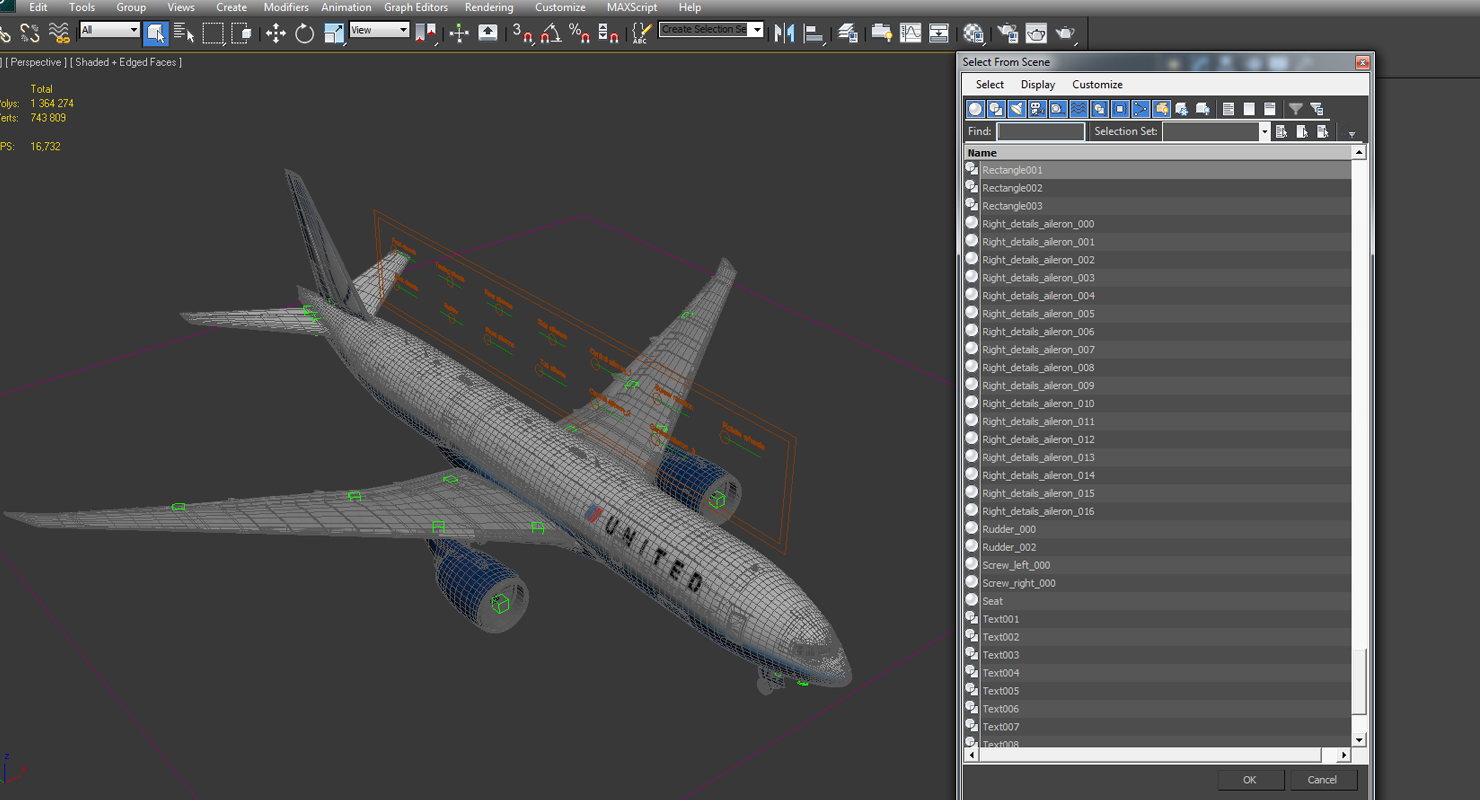Open the Display menu in dialog
This screenshot has width=1480, height=800.
1038,85
